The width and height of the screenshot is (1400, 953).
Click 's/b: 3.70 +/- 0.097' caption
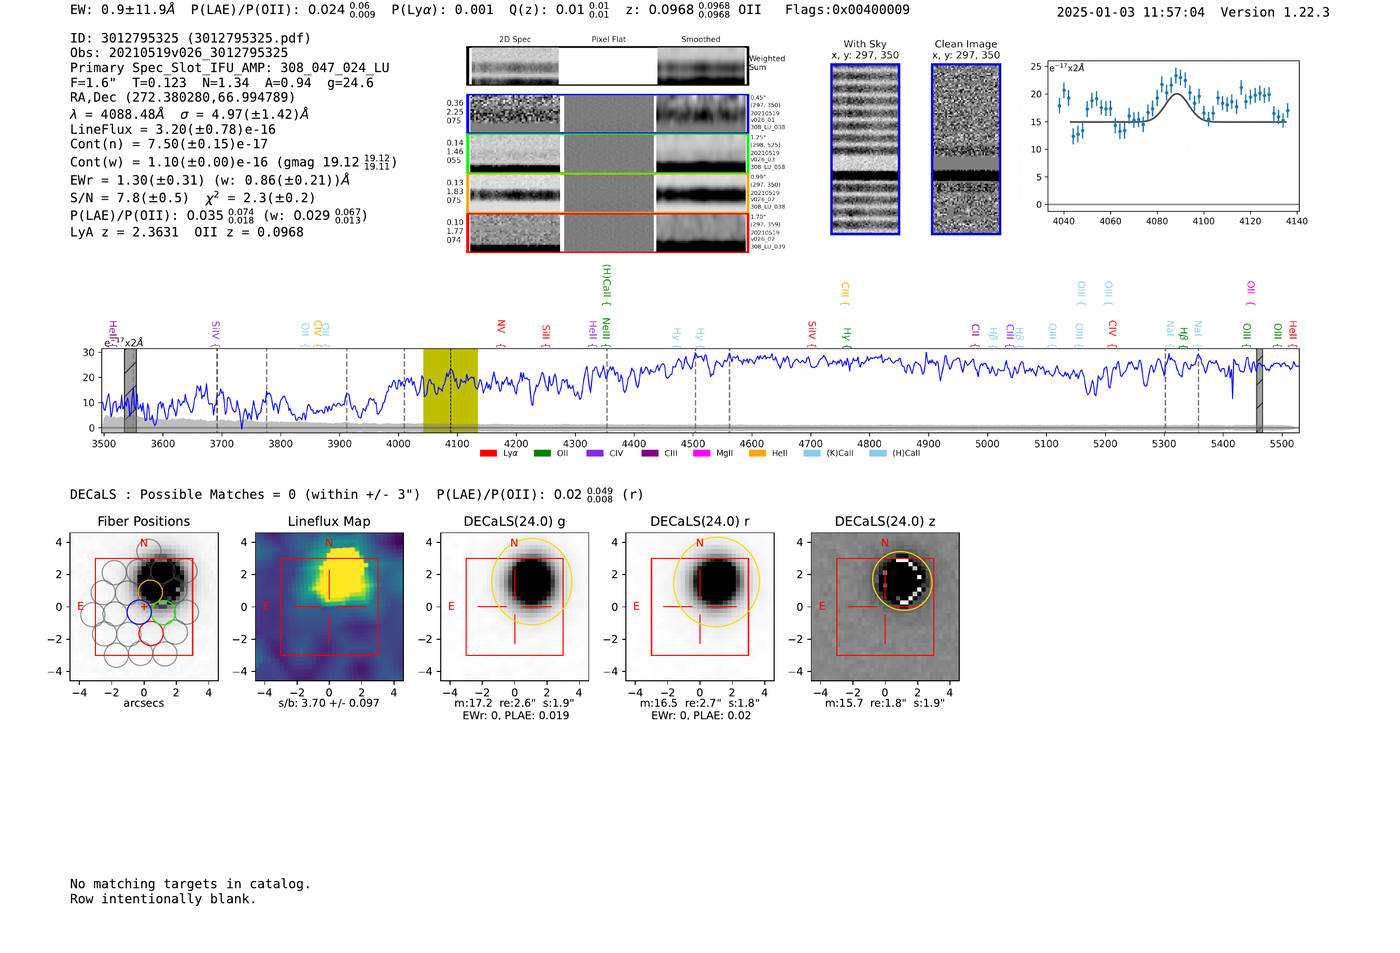tap(329, 703)
